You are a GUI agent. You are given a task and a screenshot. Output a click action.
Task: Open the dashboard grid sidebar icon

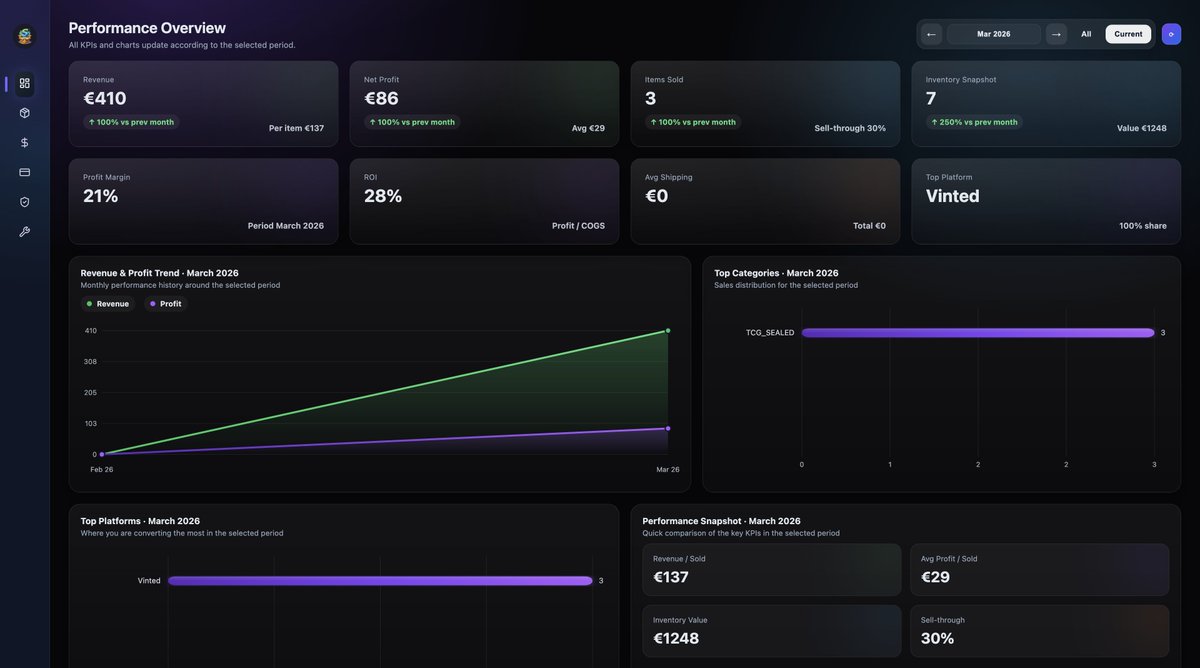tap(25, 83)
